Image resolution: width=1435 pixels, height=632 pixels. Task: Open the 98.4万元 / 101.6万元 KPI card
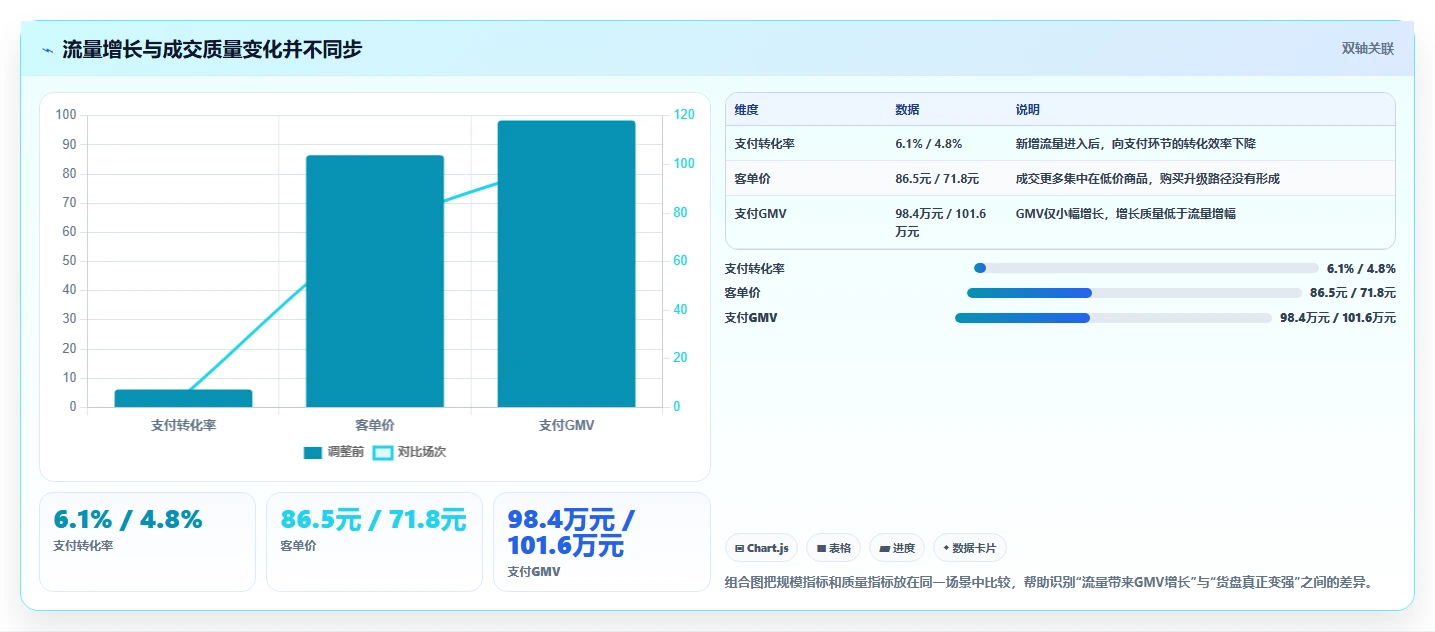pyautogui.click(x=602, y=542)
